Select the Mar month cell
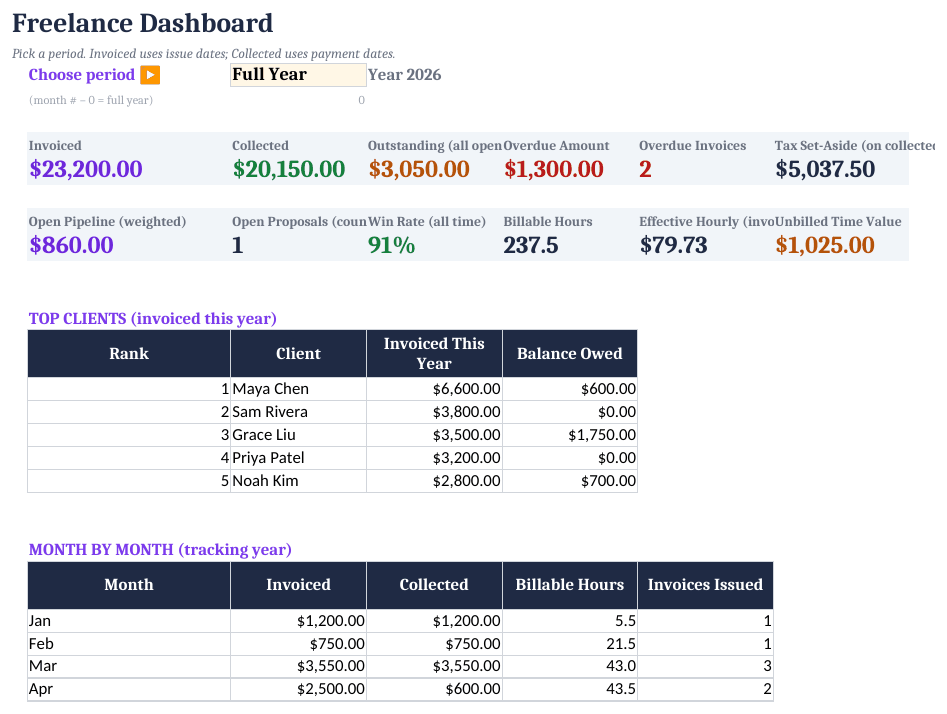Image resolution: width=947 pixels, height=714 pixels. [x=129, y=666]
